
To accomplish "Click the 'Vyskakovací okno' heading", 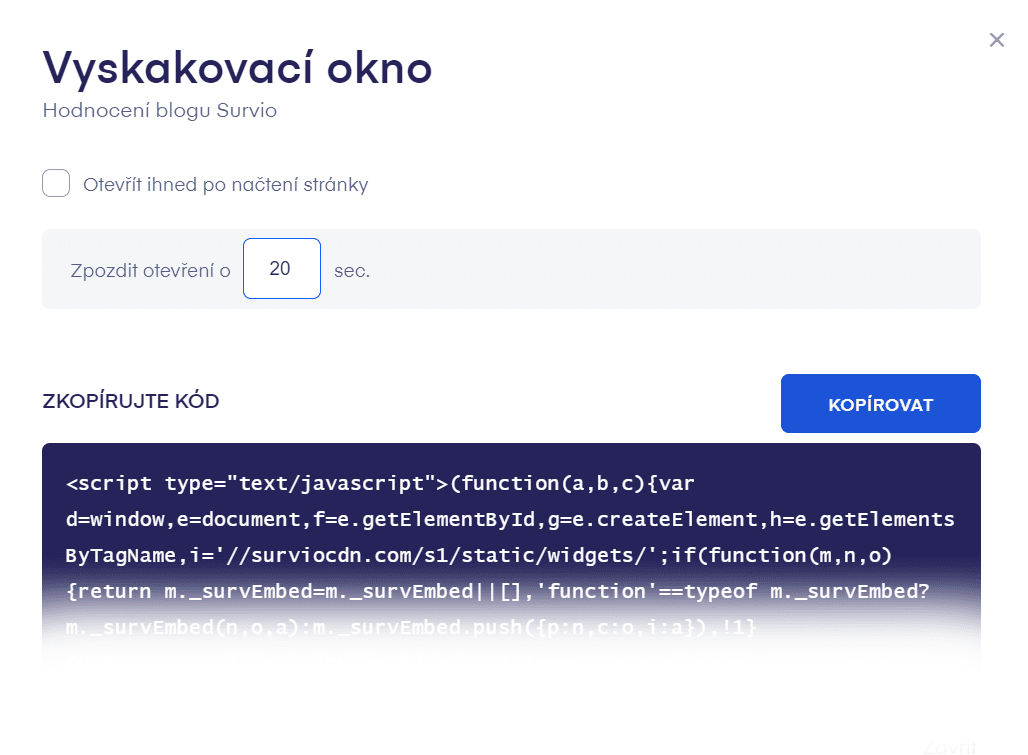I will tap(237, 68).
